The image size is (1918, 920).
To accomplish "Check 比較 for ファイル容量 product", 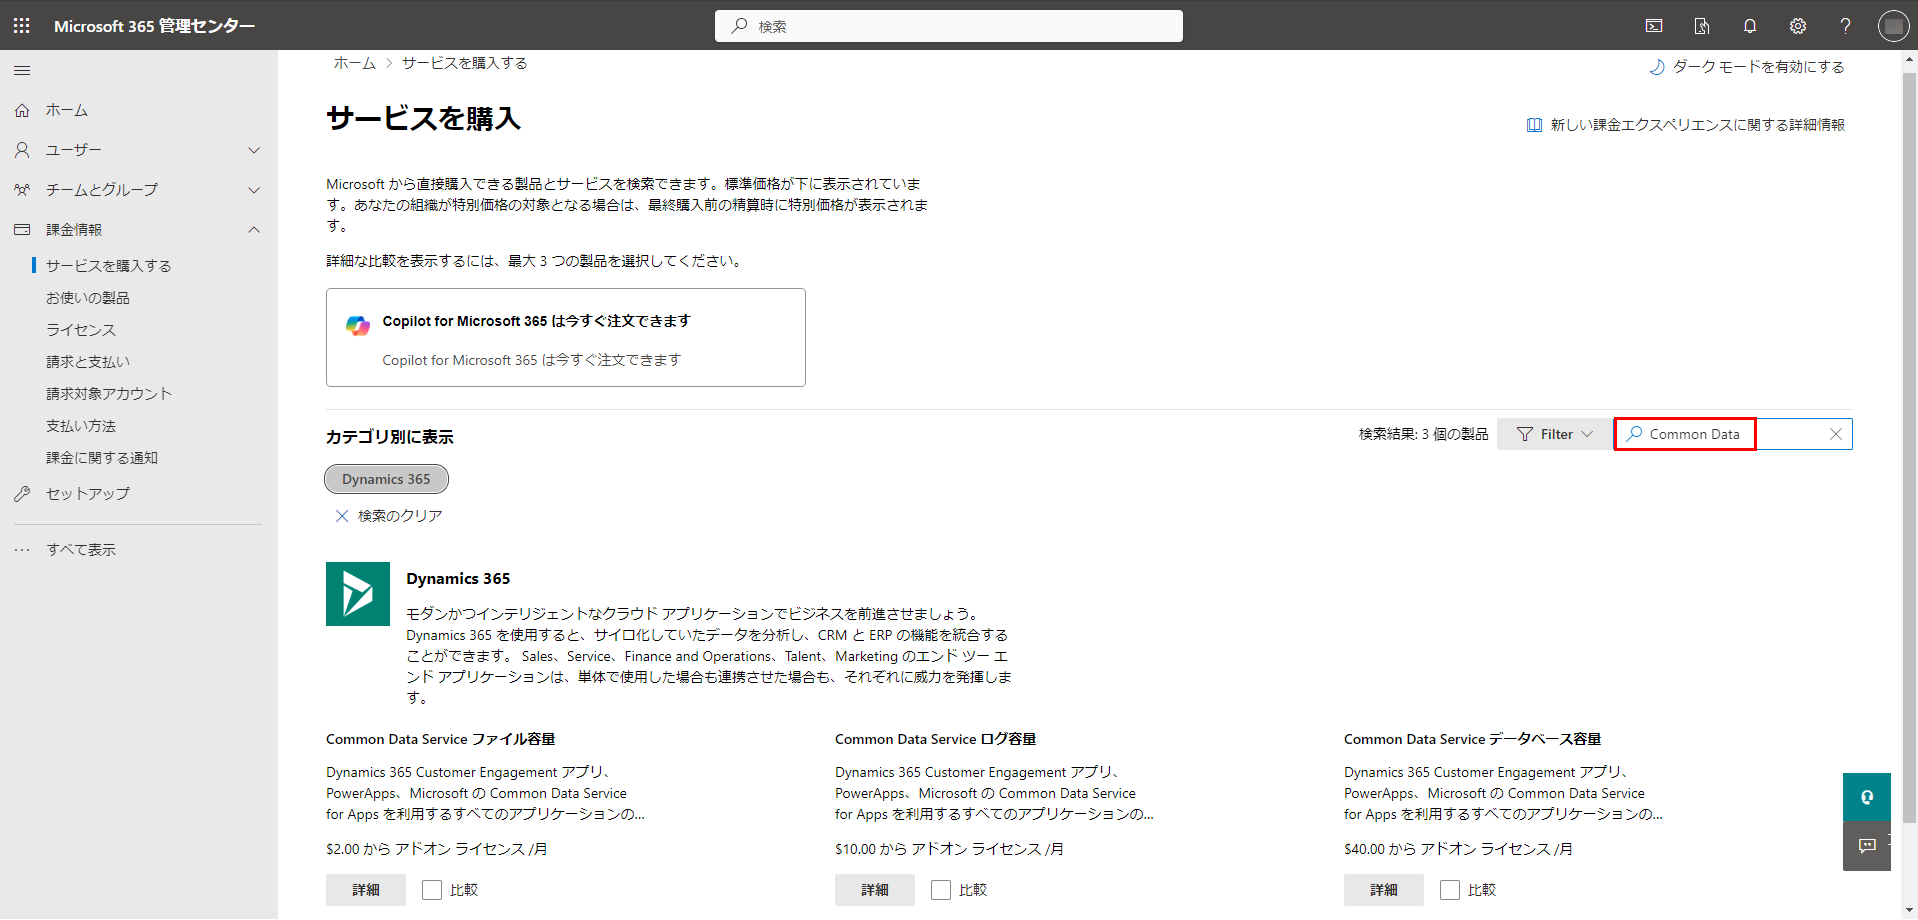I will point(432,890).
